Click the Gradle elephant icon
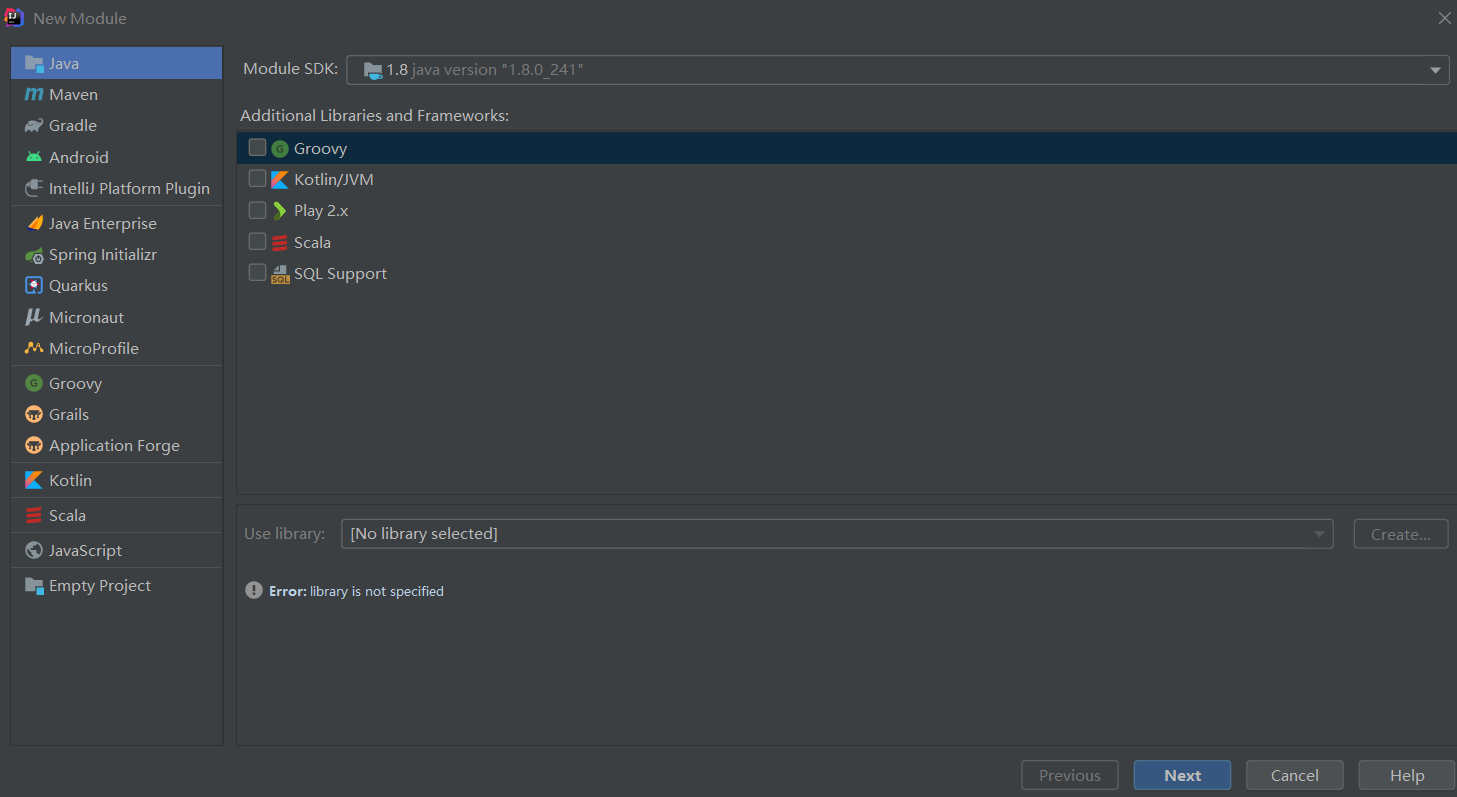Screen dimensions: 1457x797 (x=34, y=126)
